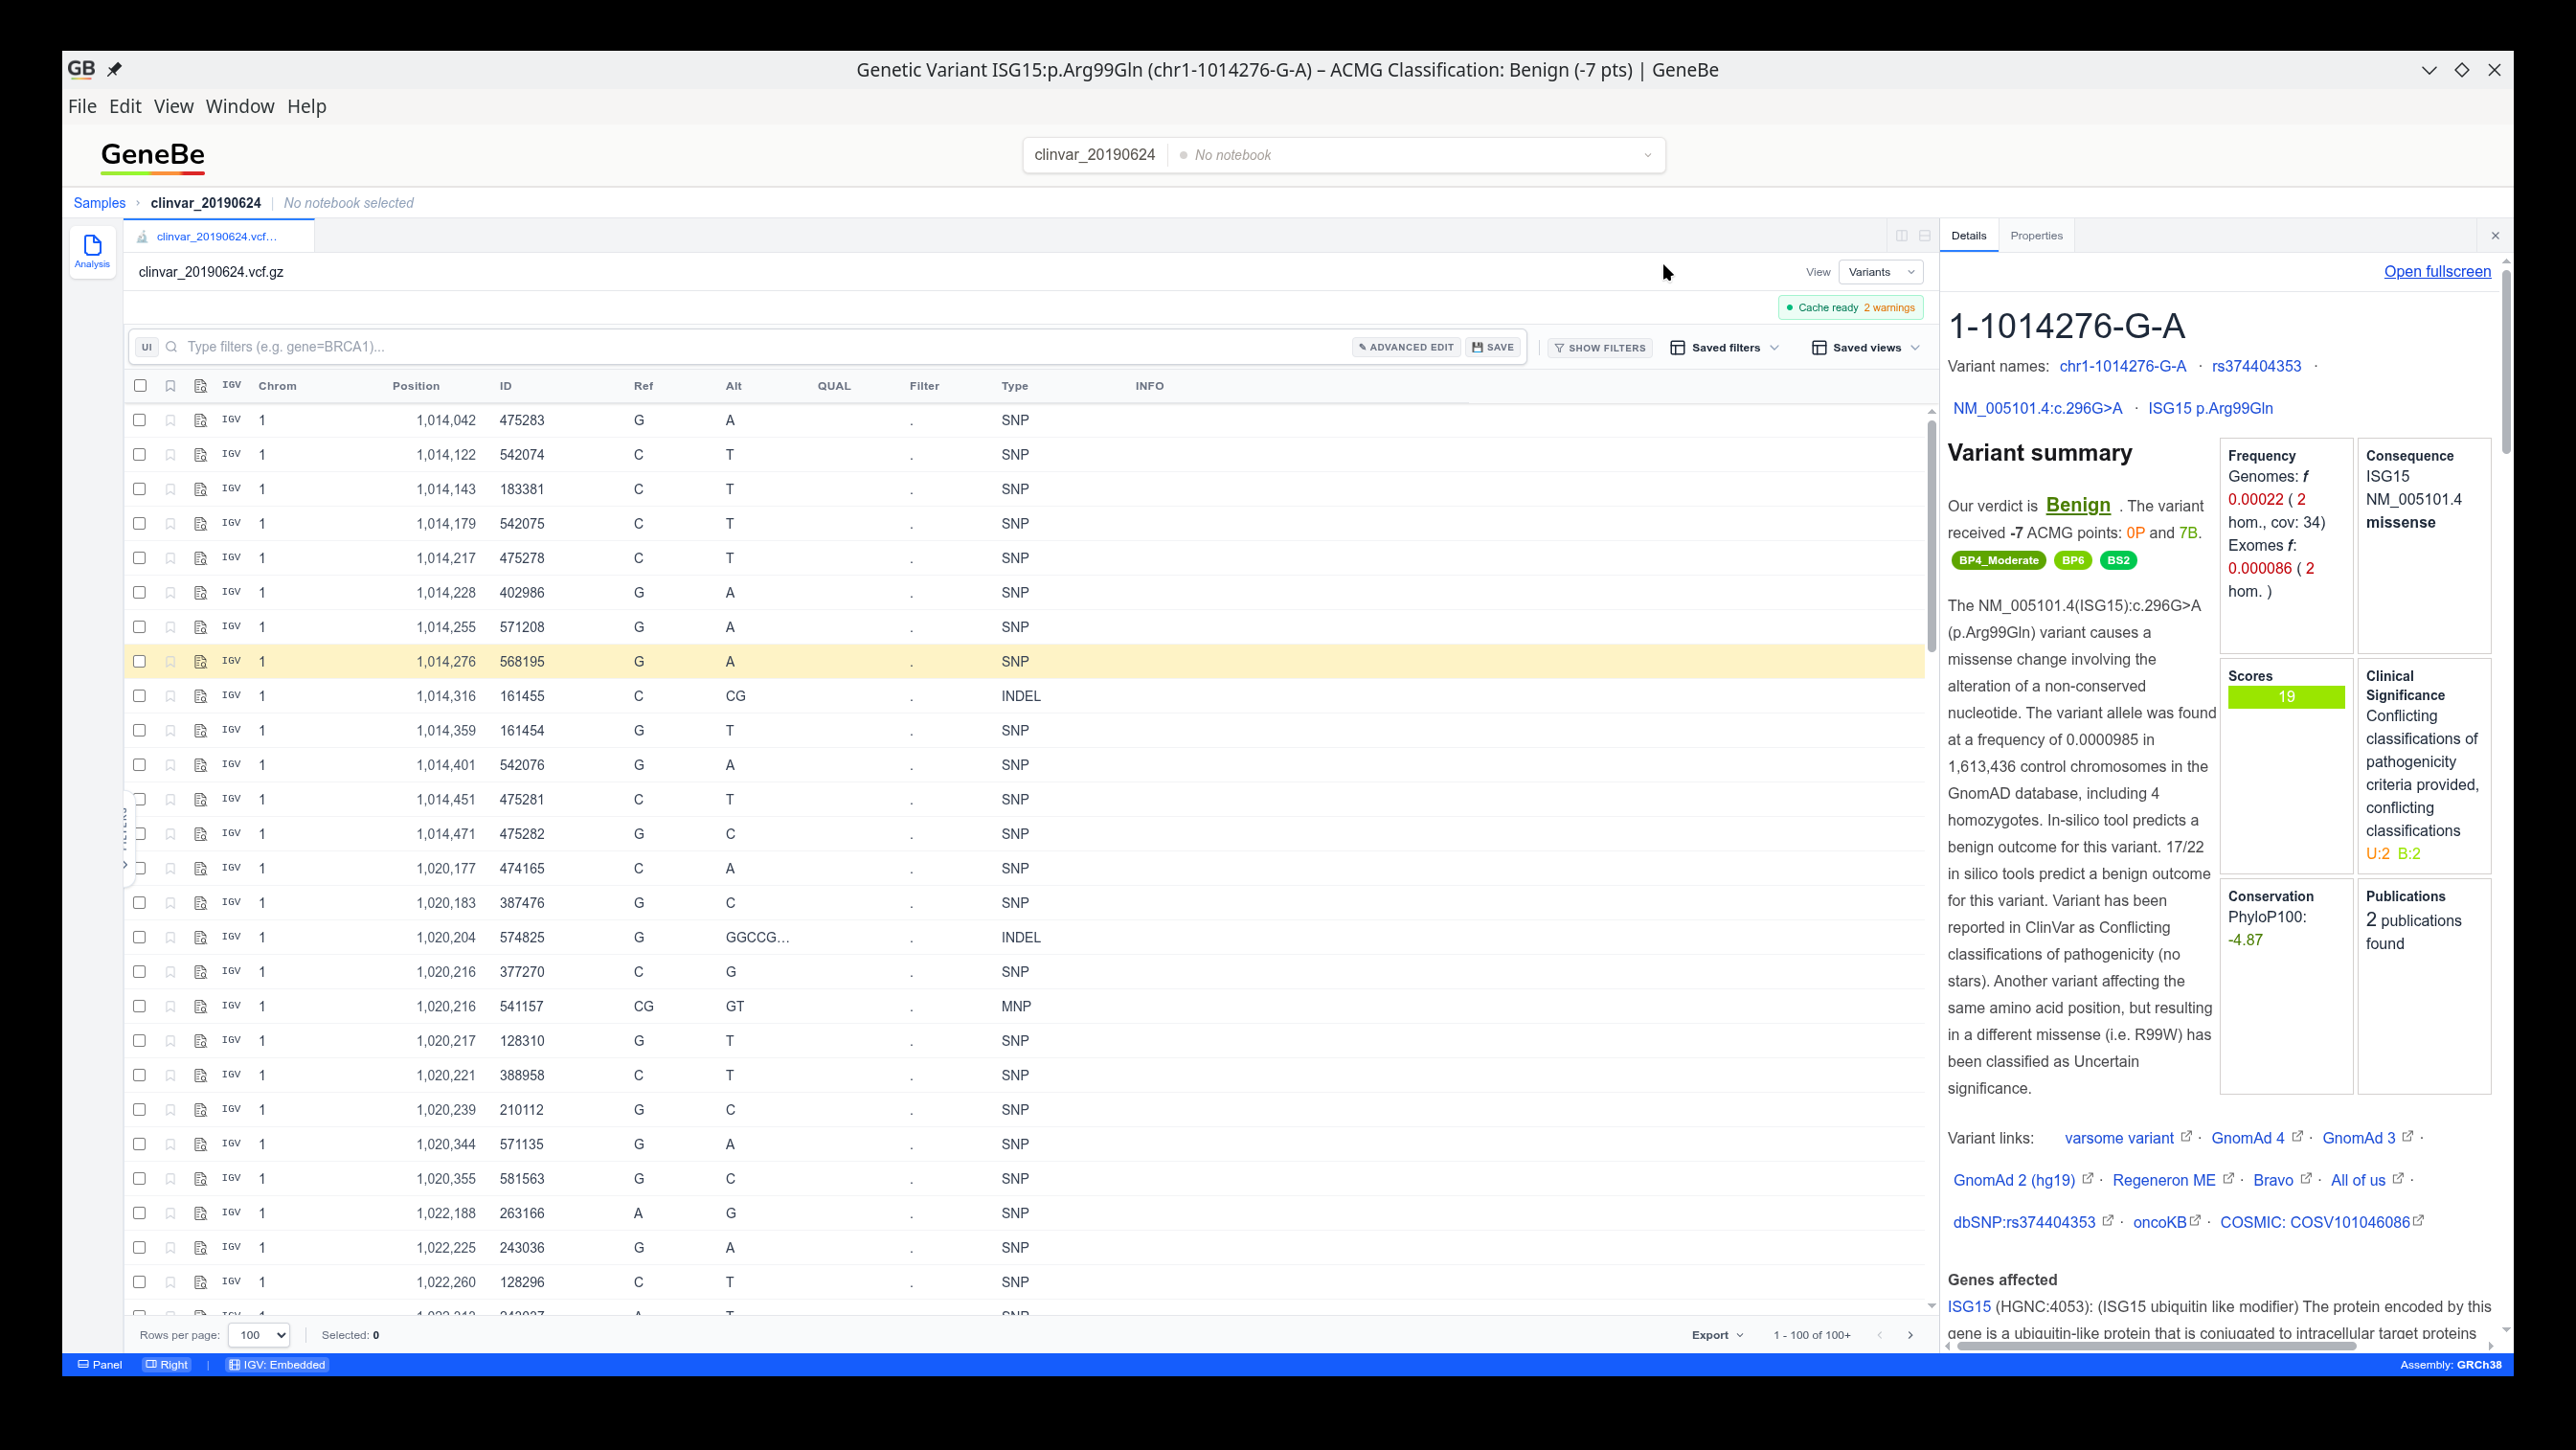Check the row with ID 541157
This screenshot has height=1450, width=2576.
[x=140, y=1006]
